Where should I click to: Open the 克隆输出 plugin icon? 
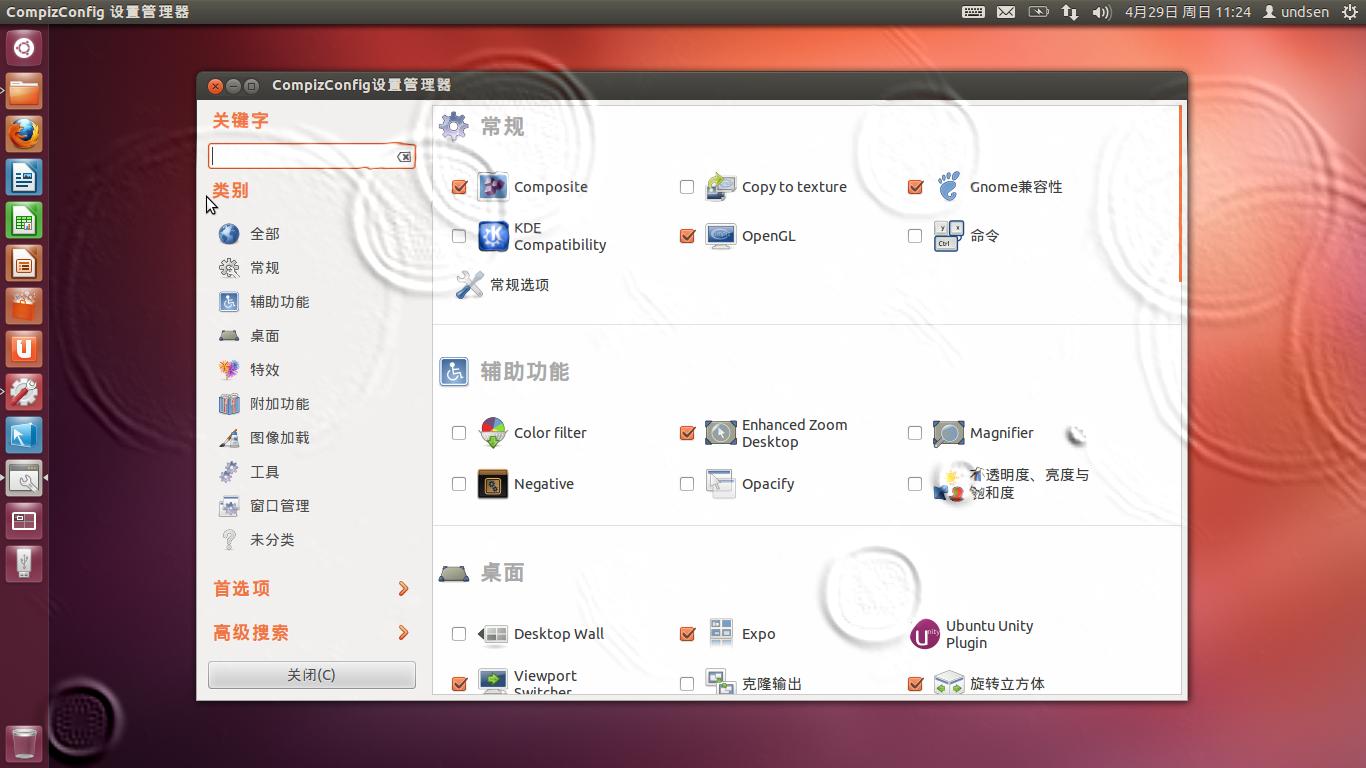[x=721, y=682]
